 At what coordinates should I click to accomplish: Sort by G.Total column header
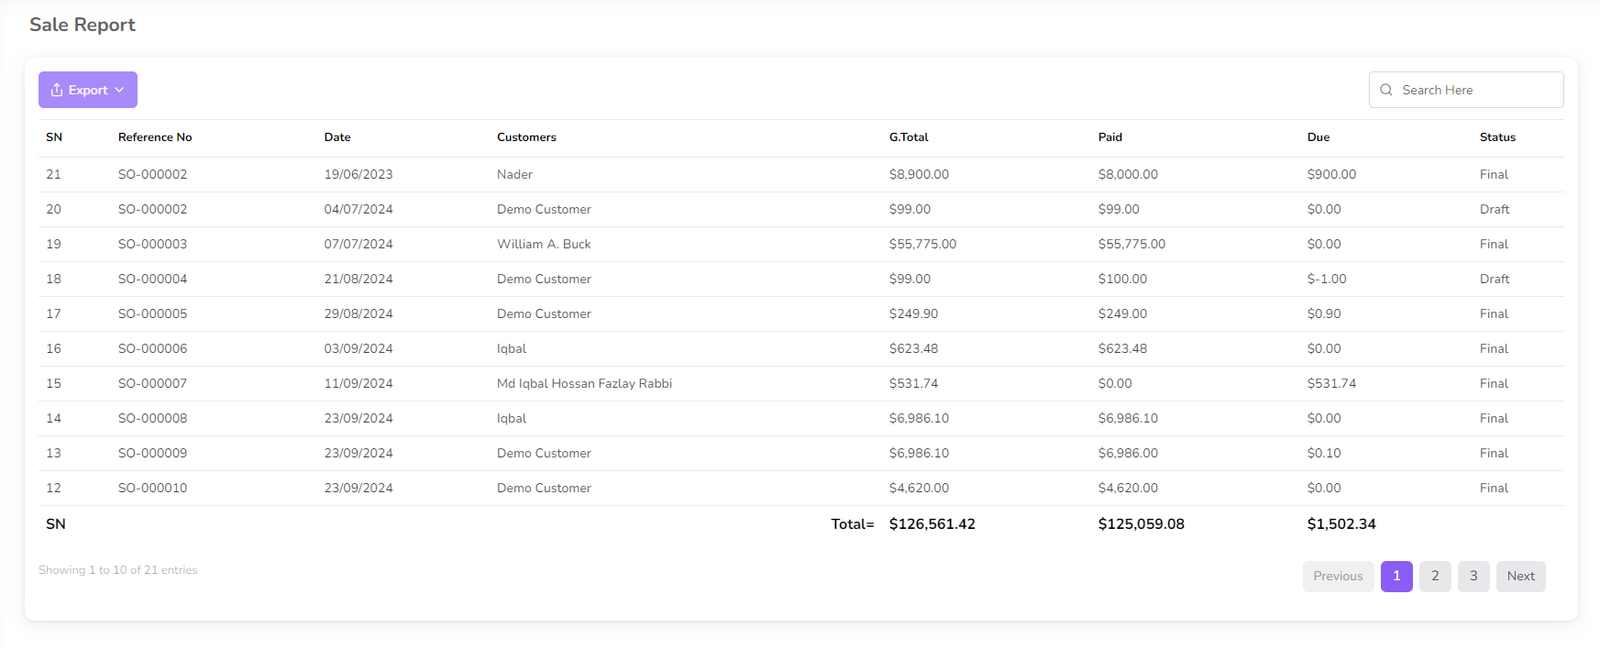tap(908, 137)
